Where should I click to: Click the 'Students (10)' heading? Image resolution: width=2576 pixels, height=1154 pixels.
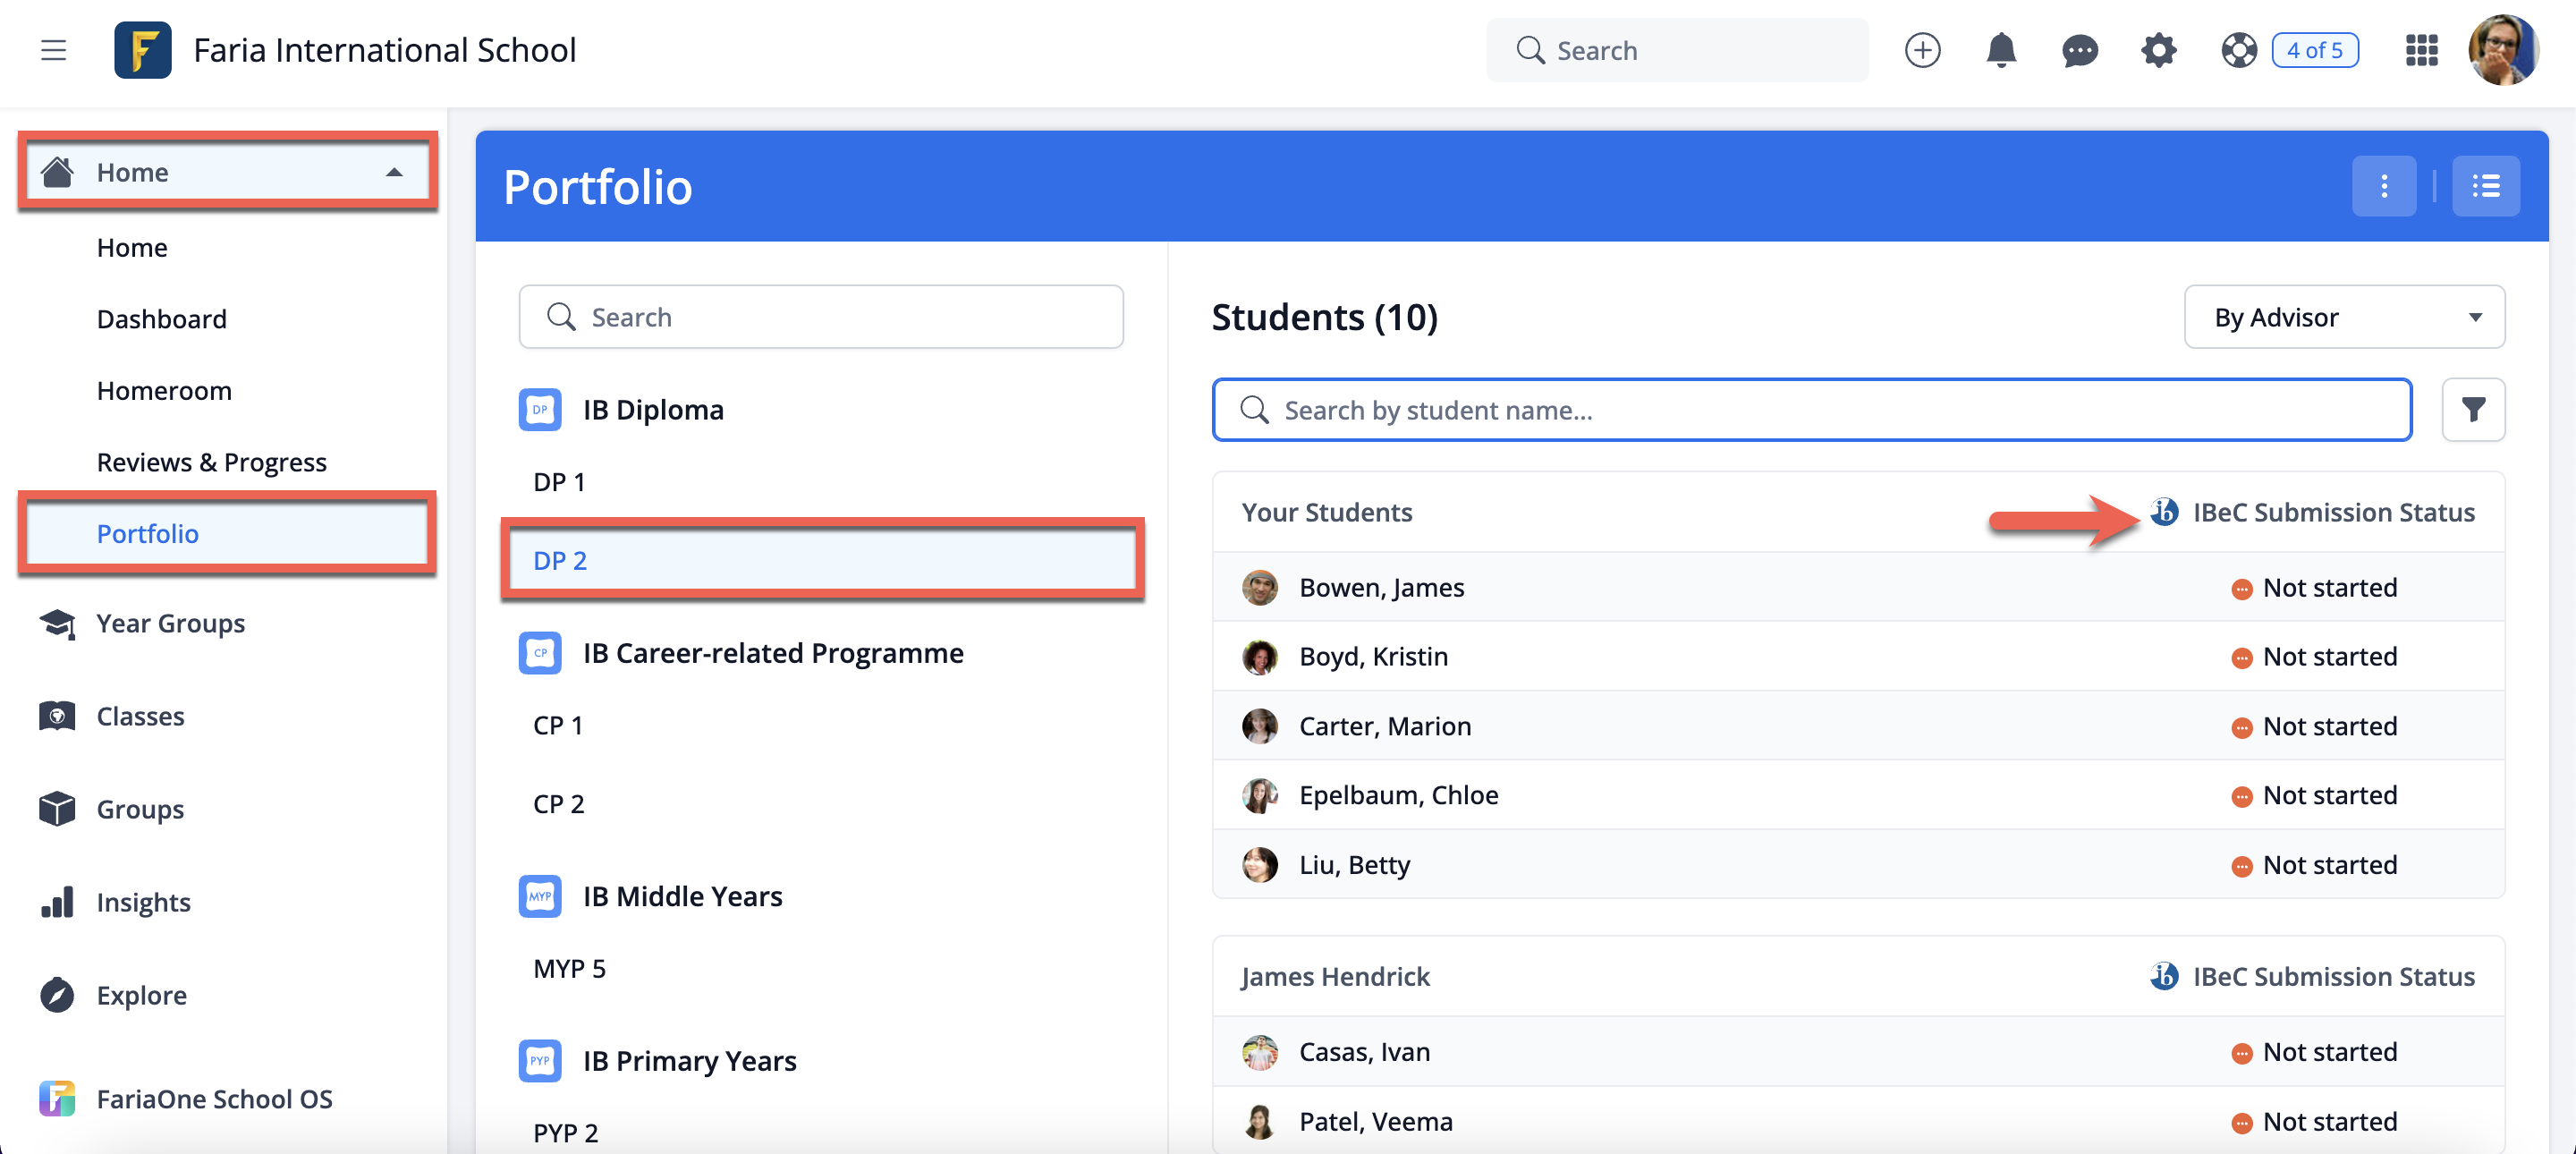pyautogui.click(x=1324, y=317)
